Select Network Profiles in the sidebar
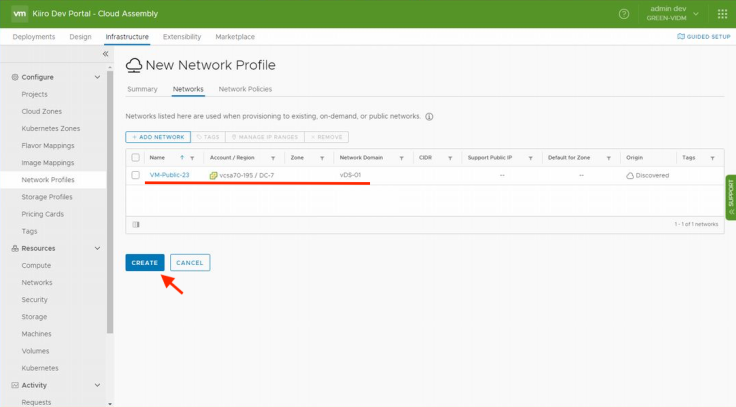Image resolution: width=736 pixels, height=407 pixels. click(x=48, y=180)
